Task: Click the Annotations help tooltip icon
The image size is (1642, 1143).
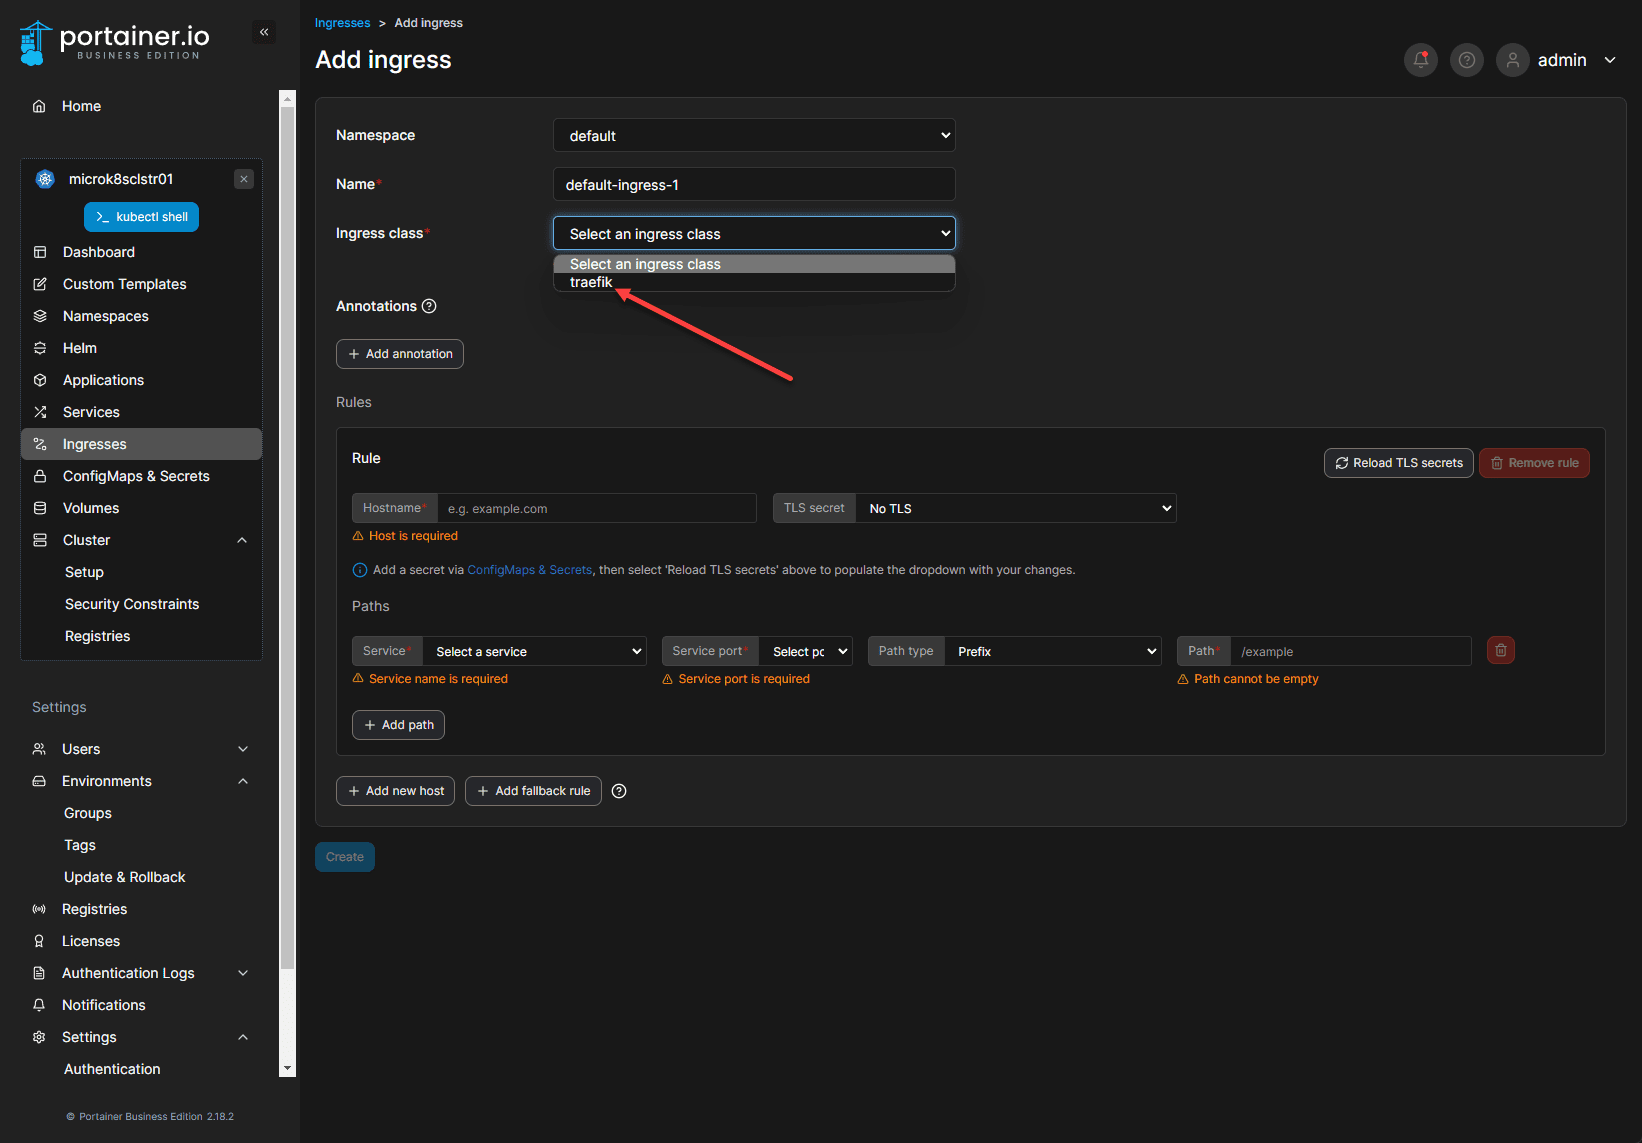Action: pyautogui.click(x=429, y=306)
